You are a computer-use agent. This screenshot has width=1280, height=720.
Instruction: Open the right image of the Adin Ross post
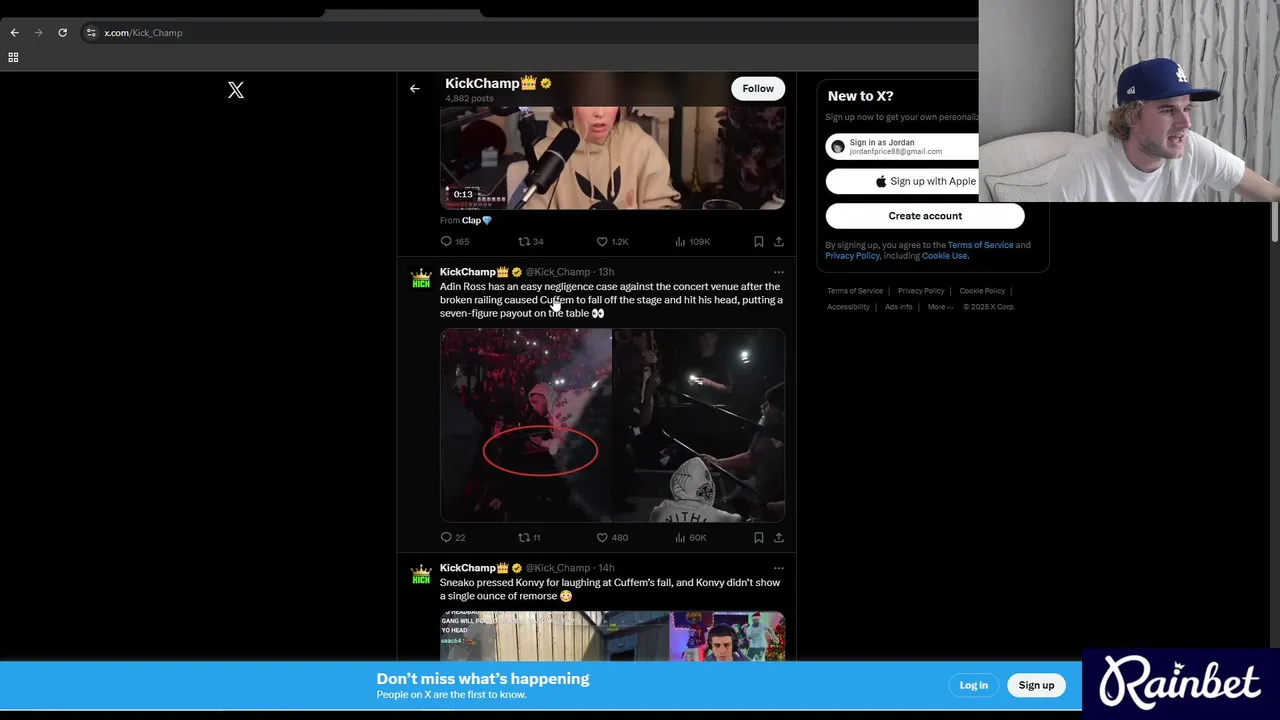coord(699,425)
